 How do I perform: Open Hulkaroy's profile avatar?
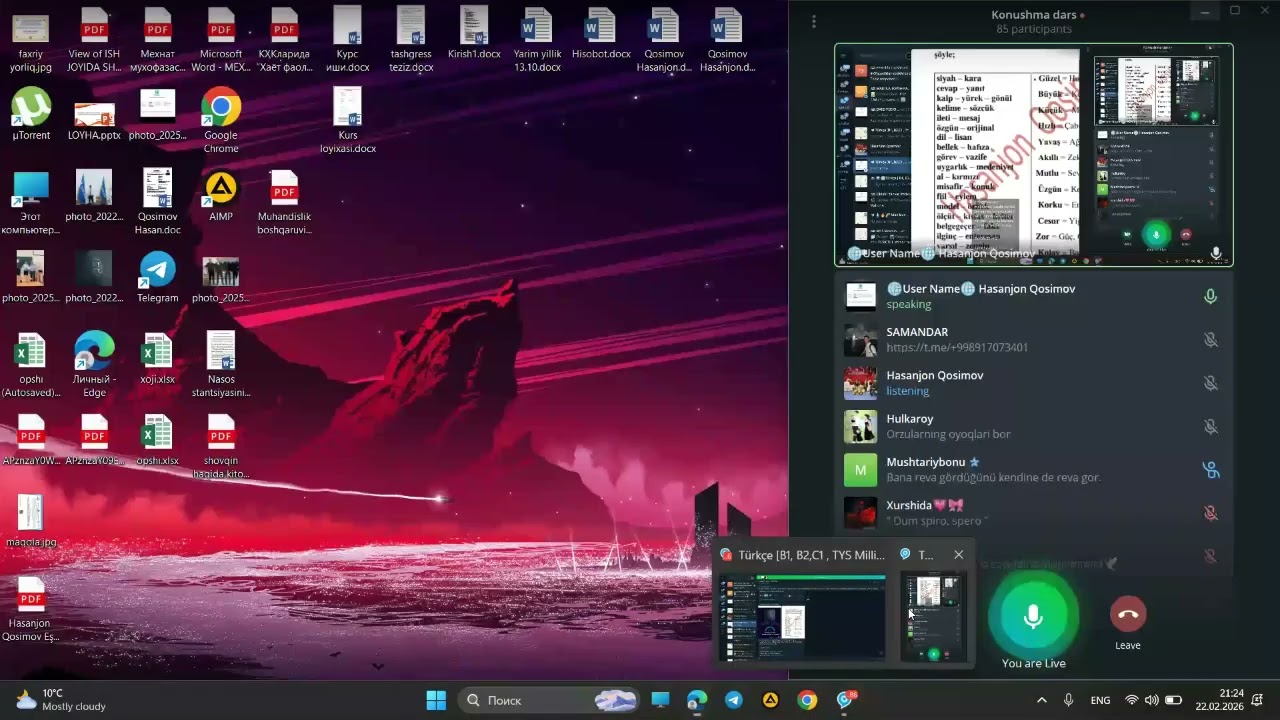(x=860, y=426)
